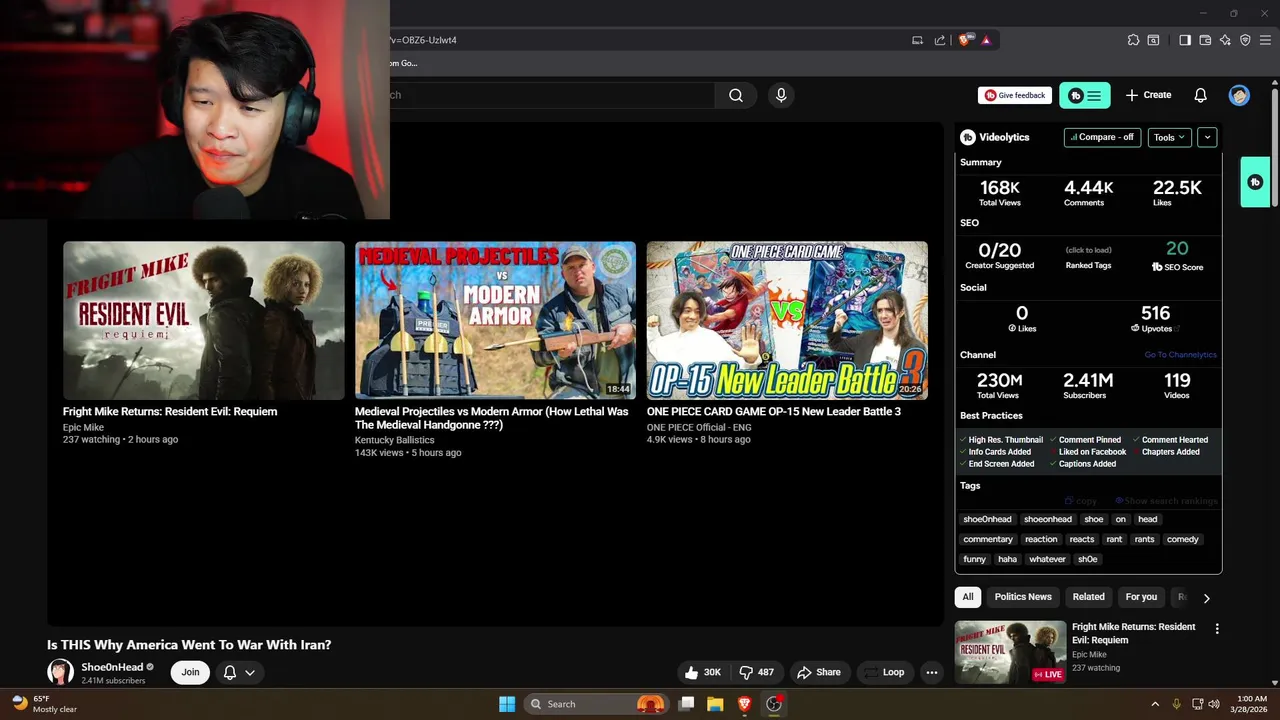Click the Create button
The height and width of the screenshot is (720, 1280).
1148,95
